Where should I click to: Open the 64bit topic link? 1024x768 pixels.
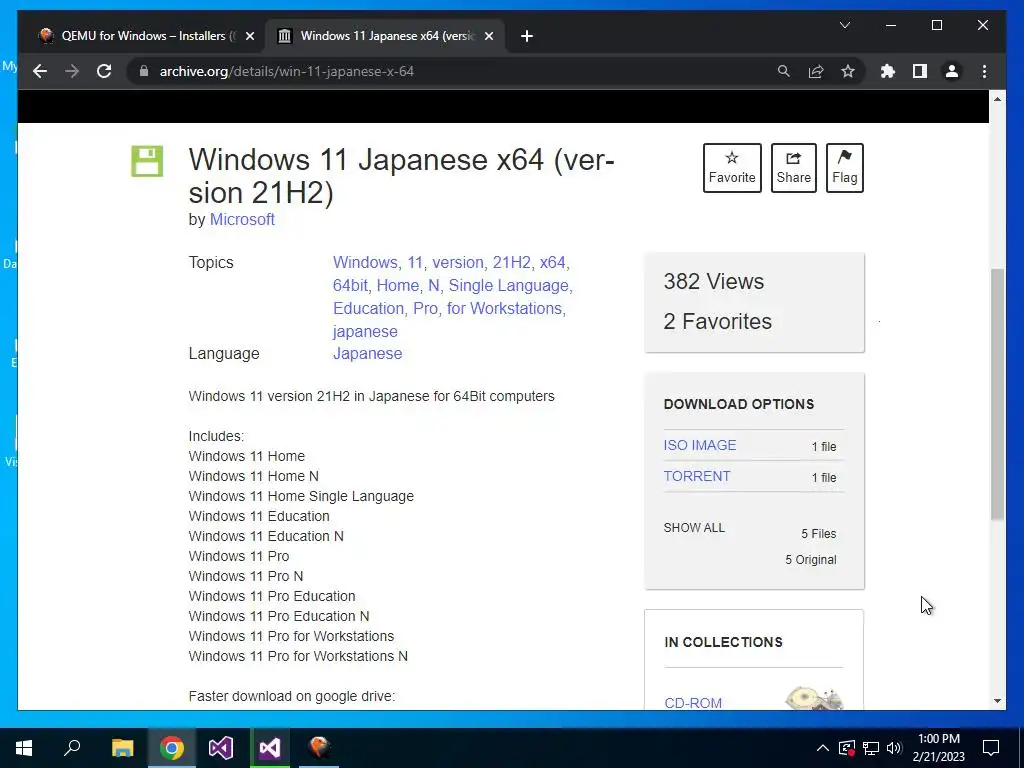350,285
